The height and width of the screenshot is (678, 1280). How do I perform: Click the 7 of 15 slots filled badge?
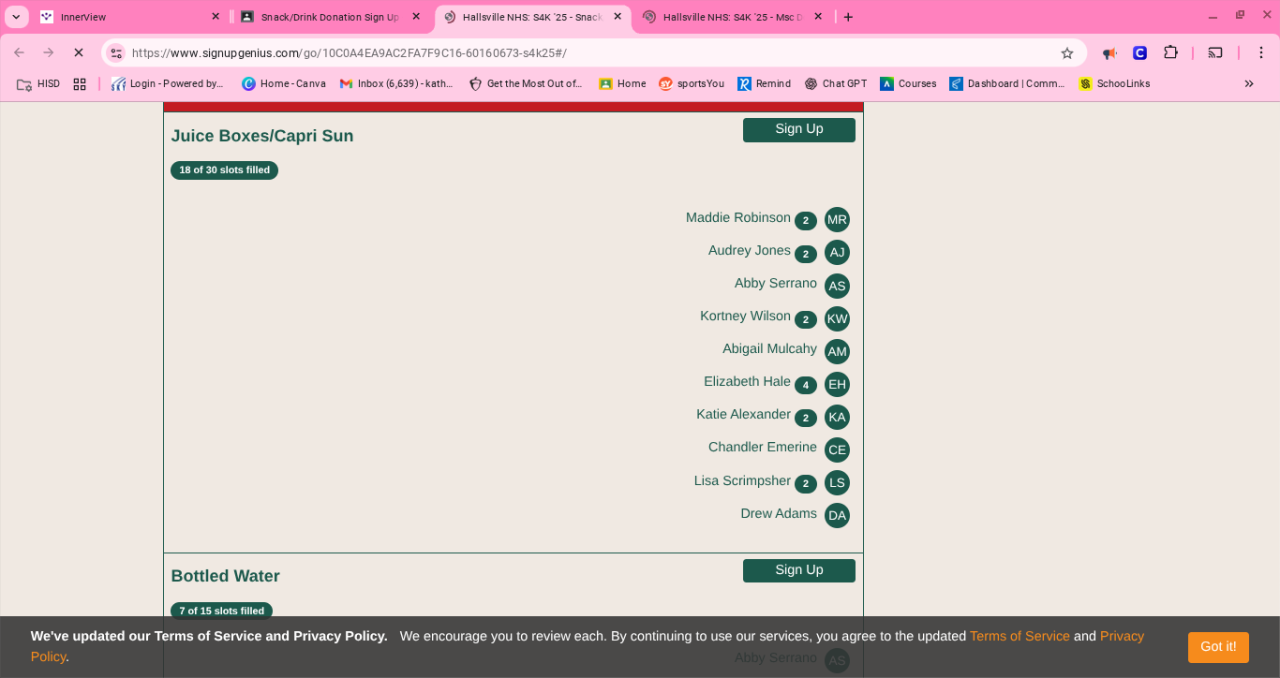(x=221, y=611)
